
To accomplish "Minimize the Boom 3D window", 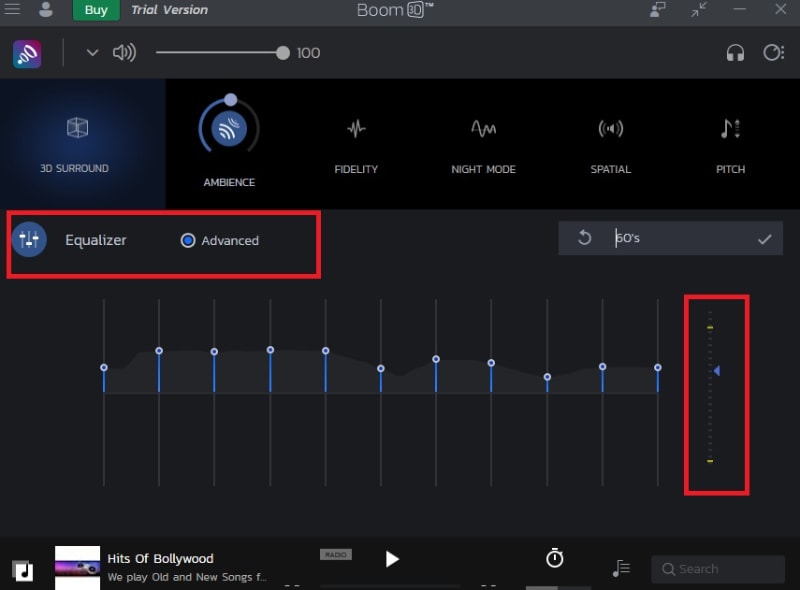I will coord(739,9).
